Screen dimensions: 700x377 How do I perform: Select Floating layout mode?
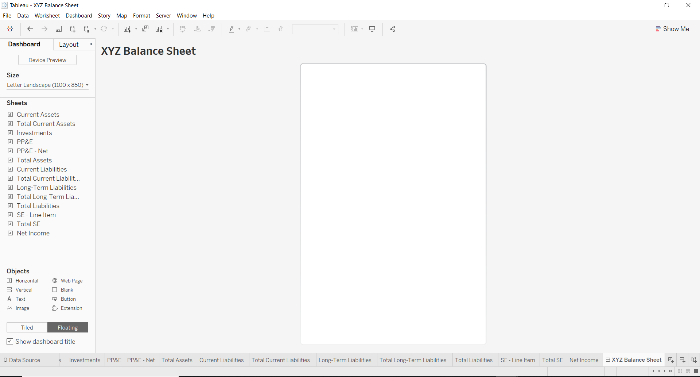click(67, 327)
